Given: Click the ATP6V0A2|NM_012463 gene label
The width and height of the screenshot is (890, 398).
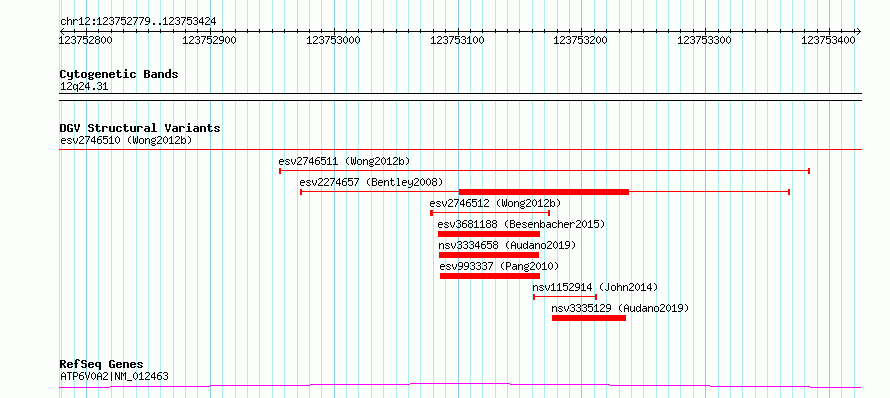Looking at the screenshot, I should 114,376.
